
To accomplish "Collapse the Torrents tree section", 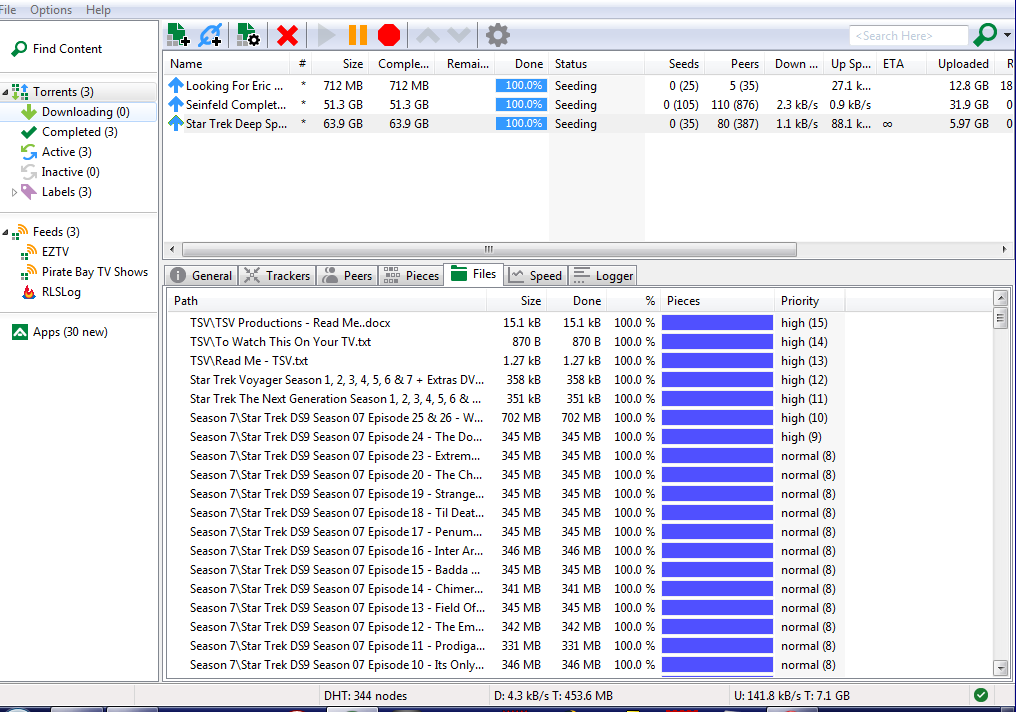I will click(x=6, y=93).
